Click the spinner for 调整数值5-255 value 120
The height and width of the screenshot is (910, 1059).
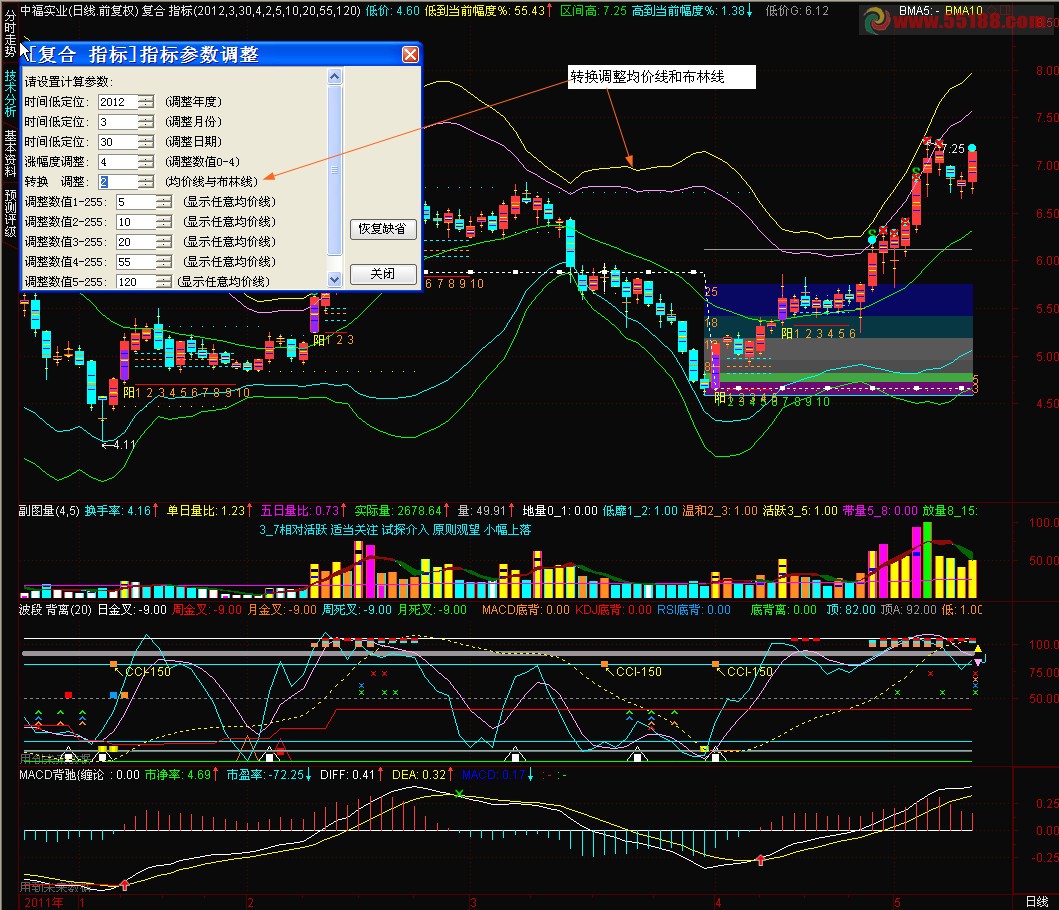pos(164,282)
